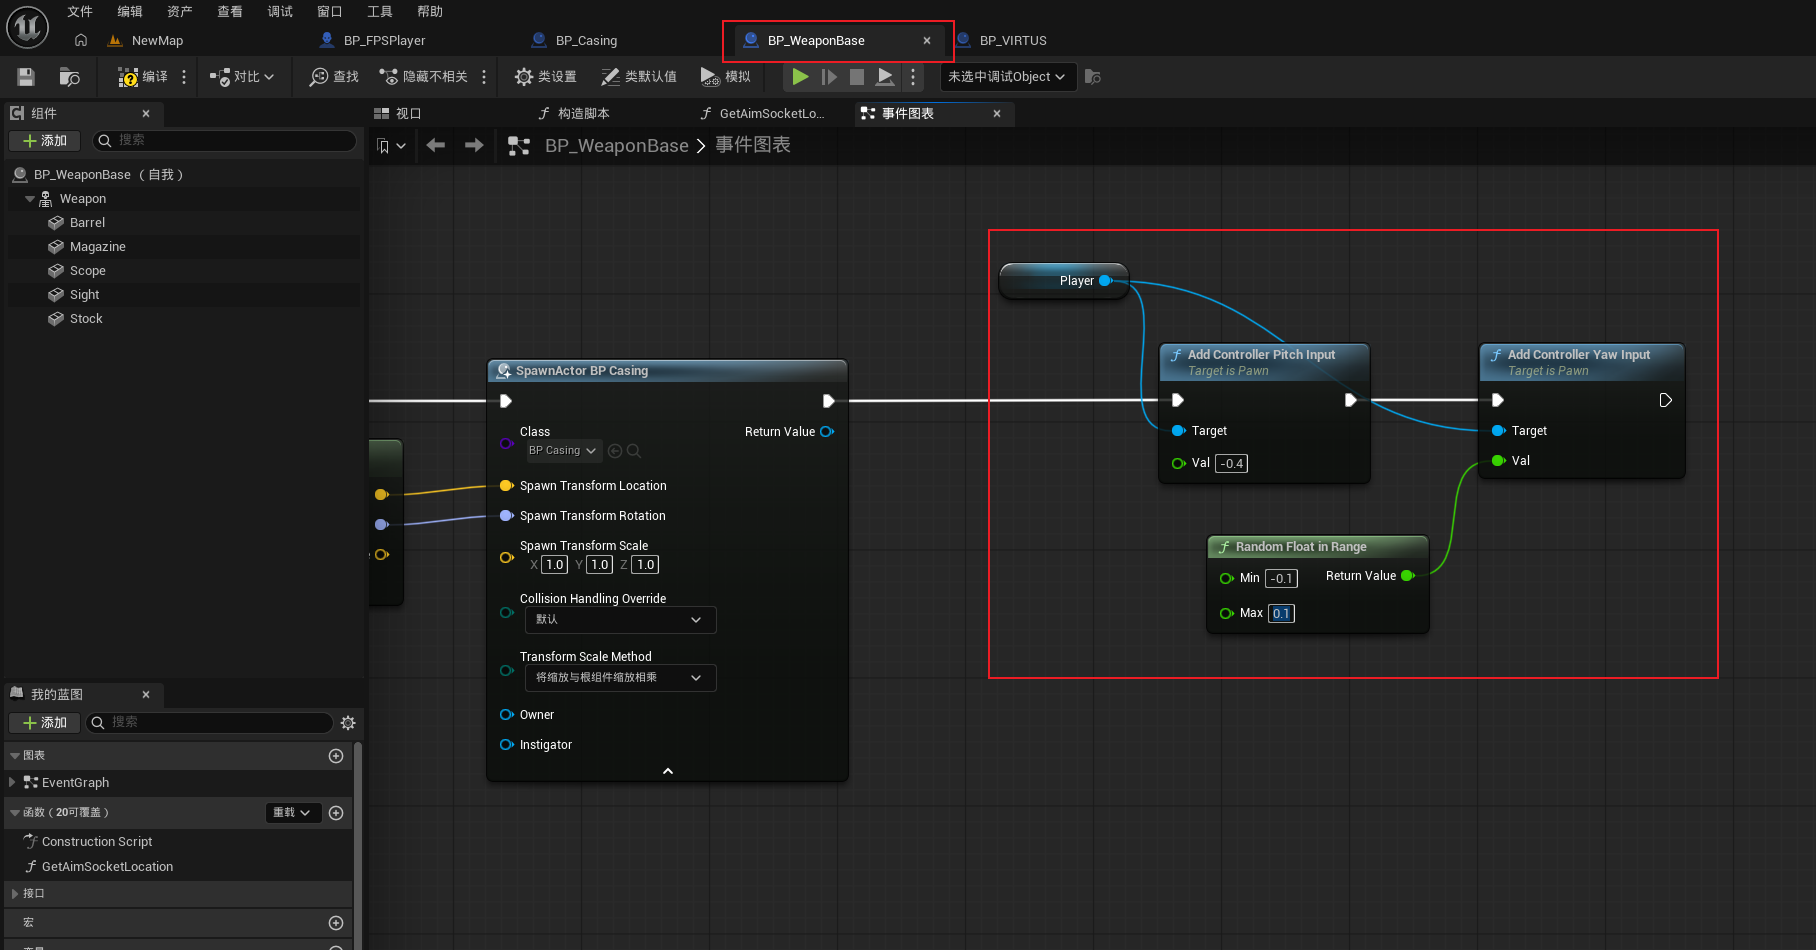The image size is (1816, 950).
Task: Click the Min field of Random Float in Range
Action: [x=1281, y=579]
